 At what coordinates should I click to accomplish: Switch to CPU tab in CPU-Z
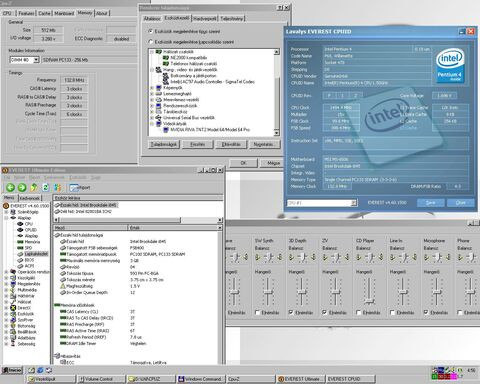click(x=7, y=13)
